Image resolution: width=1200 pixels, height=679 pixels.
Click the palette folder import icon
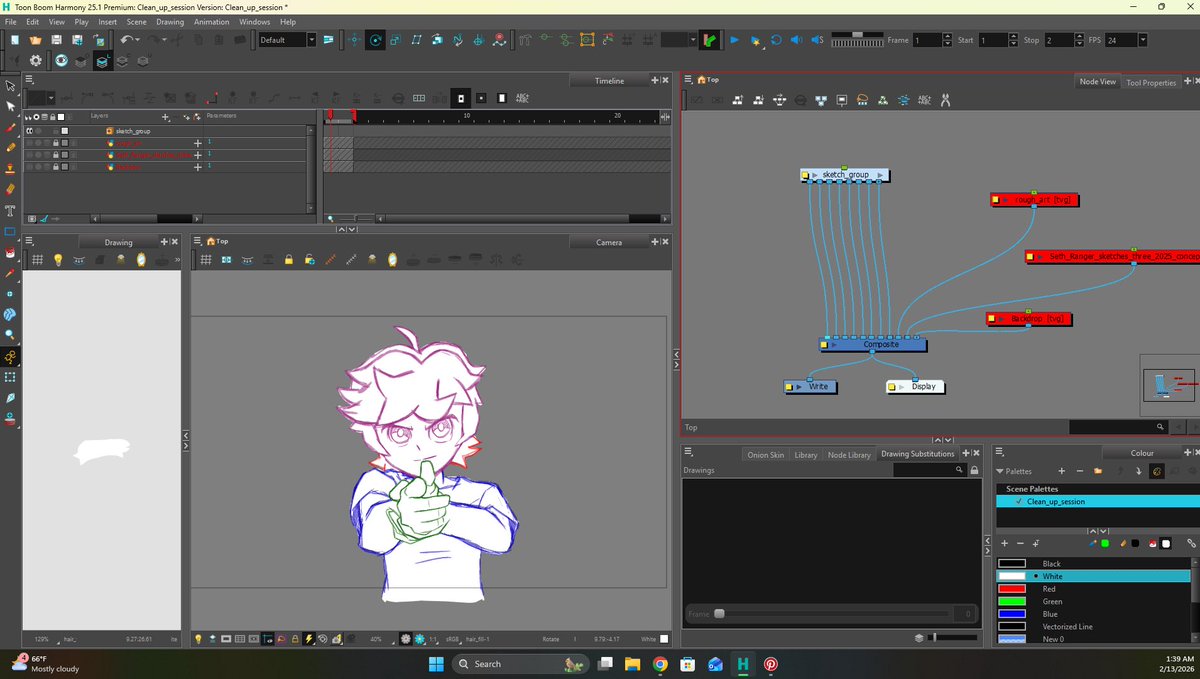1098,471
